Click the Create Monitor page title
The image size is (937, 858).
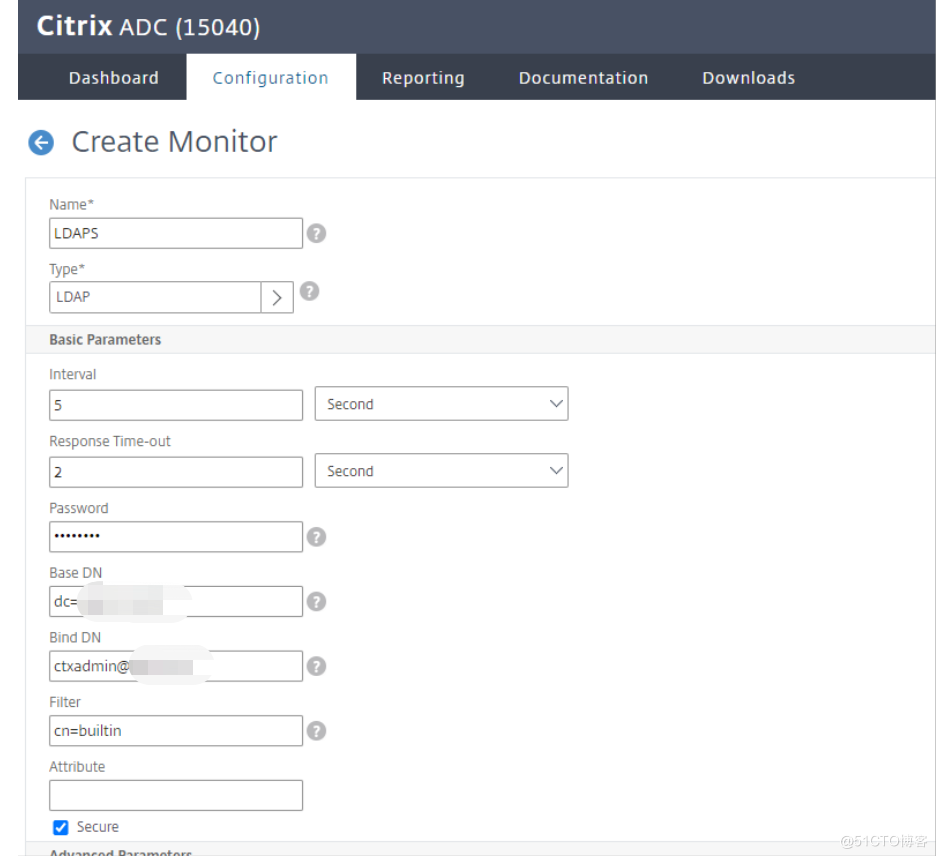pyautogui.click(x=174, y=142)
